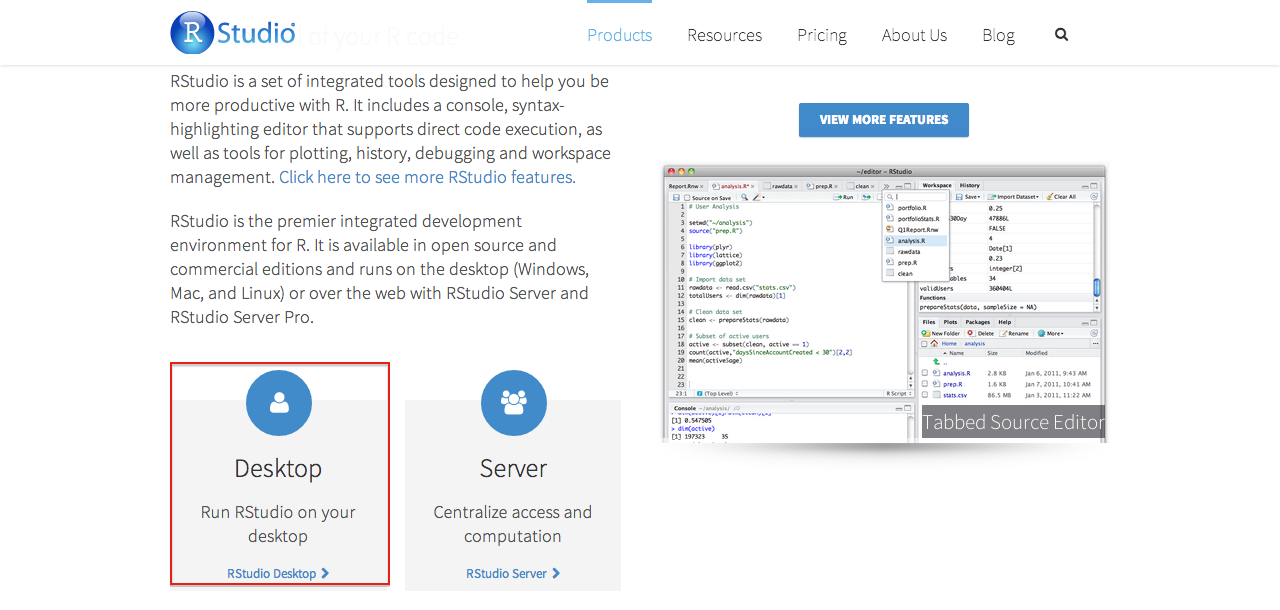Open the RStudio Server link
Image resolution: width=1280 pixels, height=610 pixels.
tap(507, 573)
